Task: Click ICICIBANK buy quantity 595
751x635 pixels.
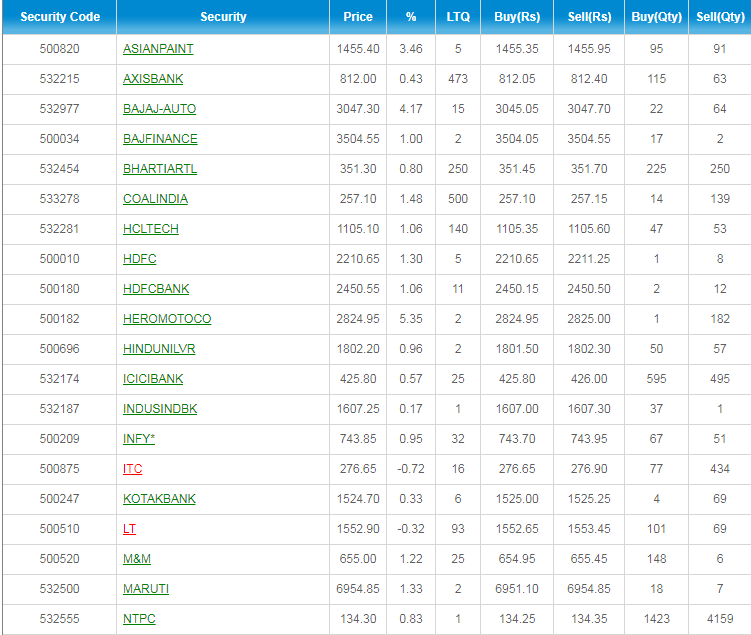Action: (656, 379)
